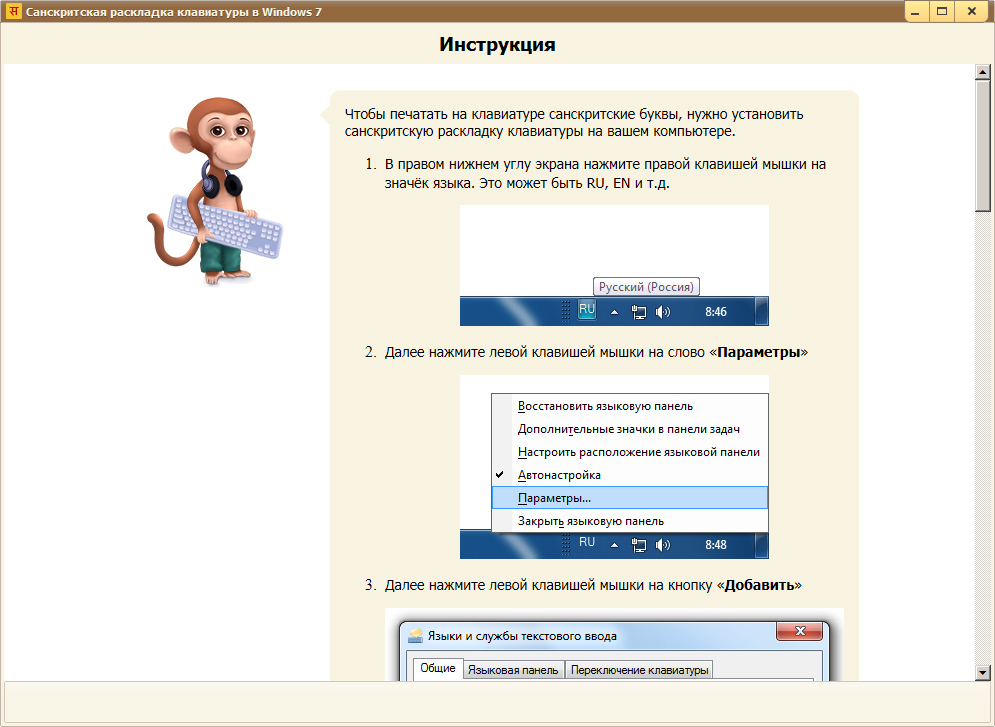Open the «Переключение клавиатуры» tab

[639, 669]
